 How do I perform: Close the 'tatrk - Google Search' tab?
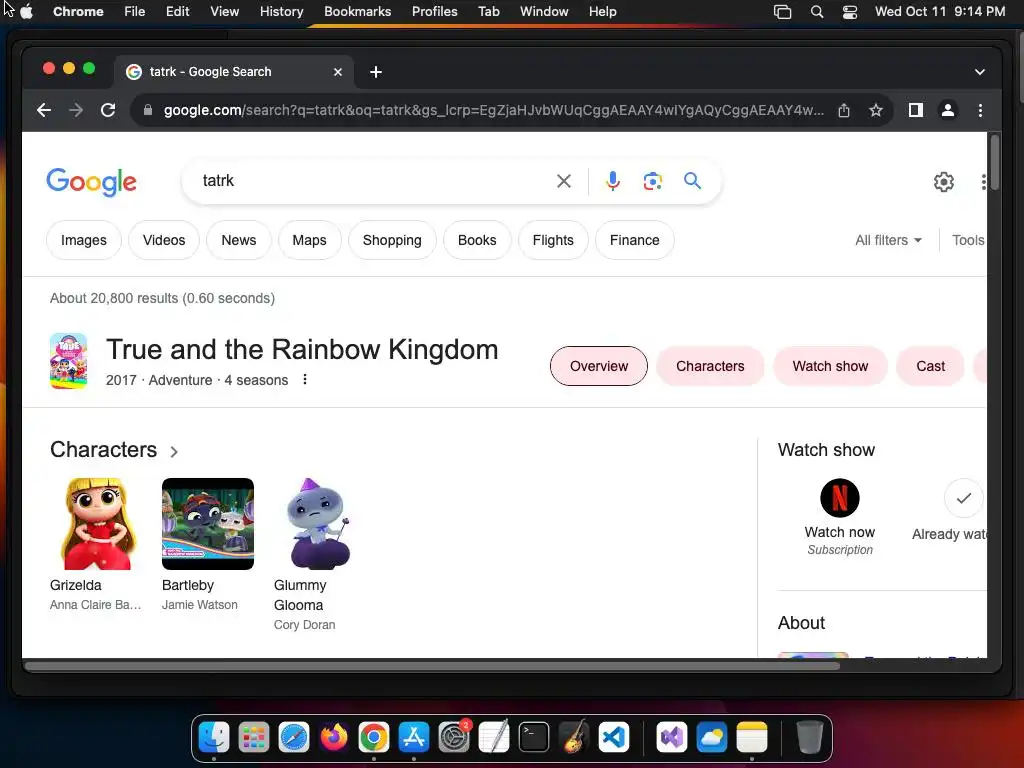point(338,72)
